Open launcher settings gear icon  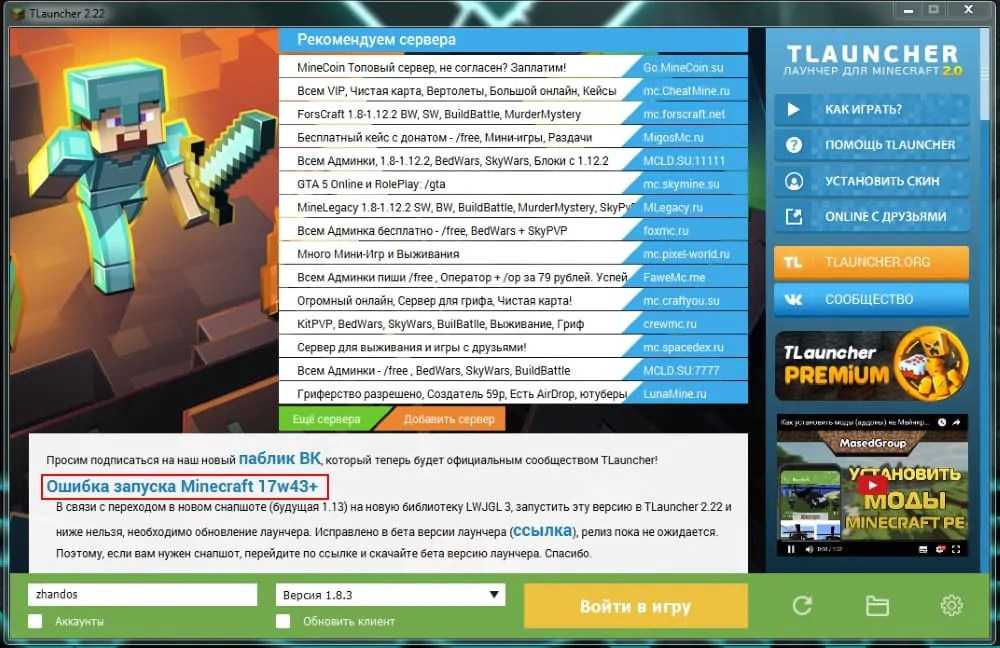point(952,605)
